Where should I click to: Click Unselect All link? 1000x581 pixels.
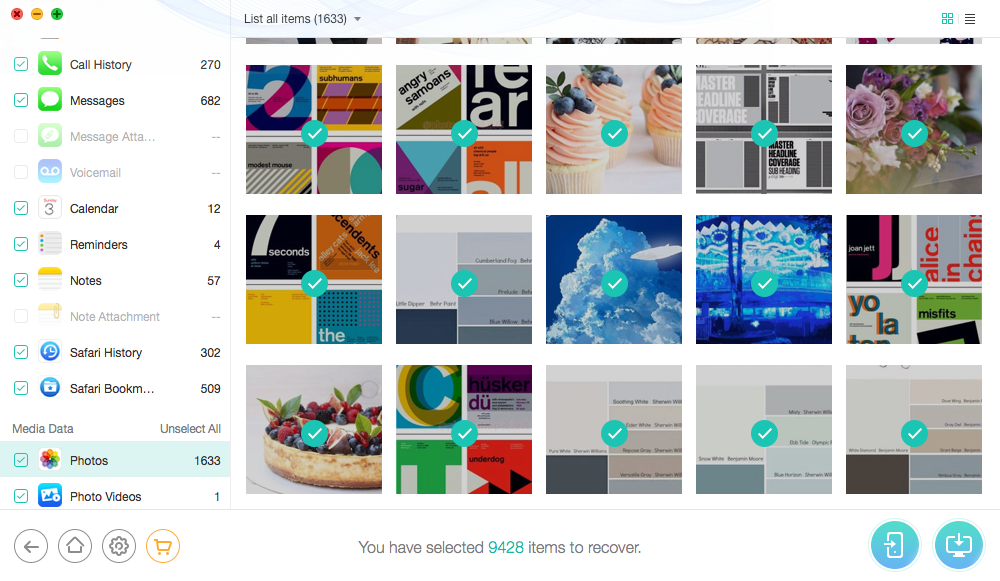(x=190, y=429)
